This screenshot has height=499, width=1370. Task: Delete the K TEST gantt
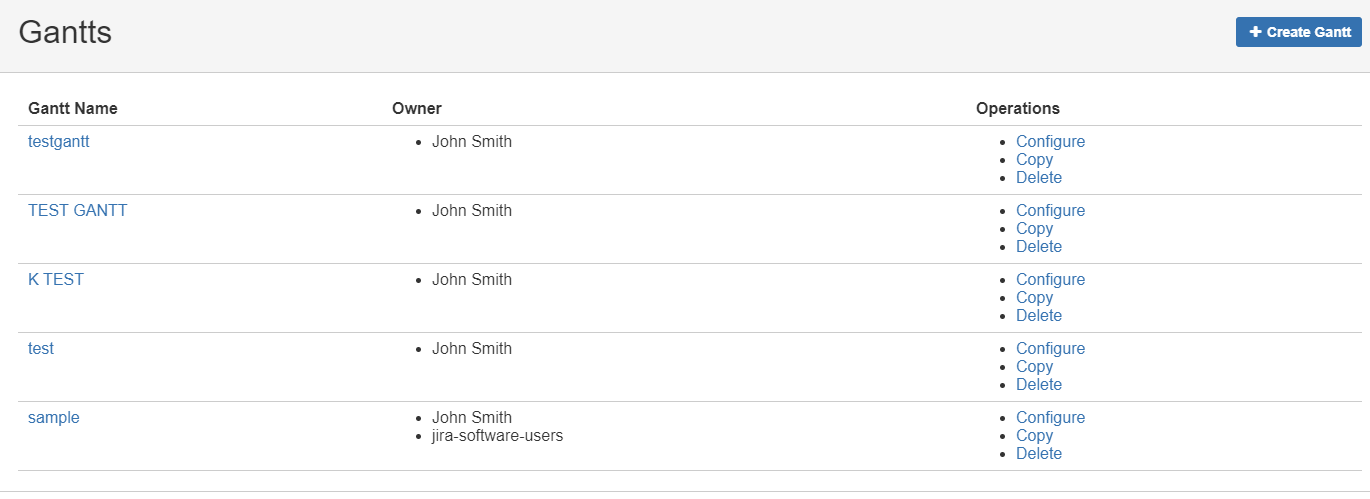click(x=1039, y=316)
